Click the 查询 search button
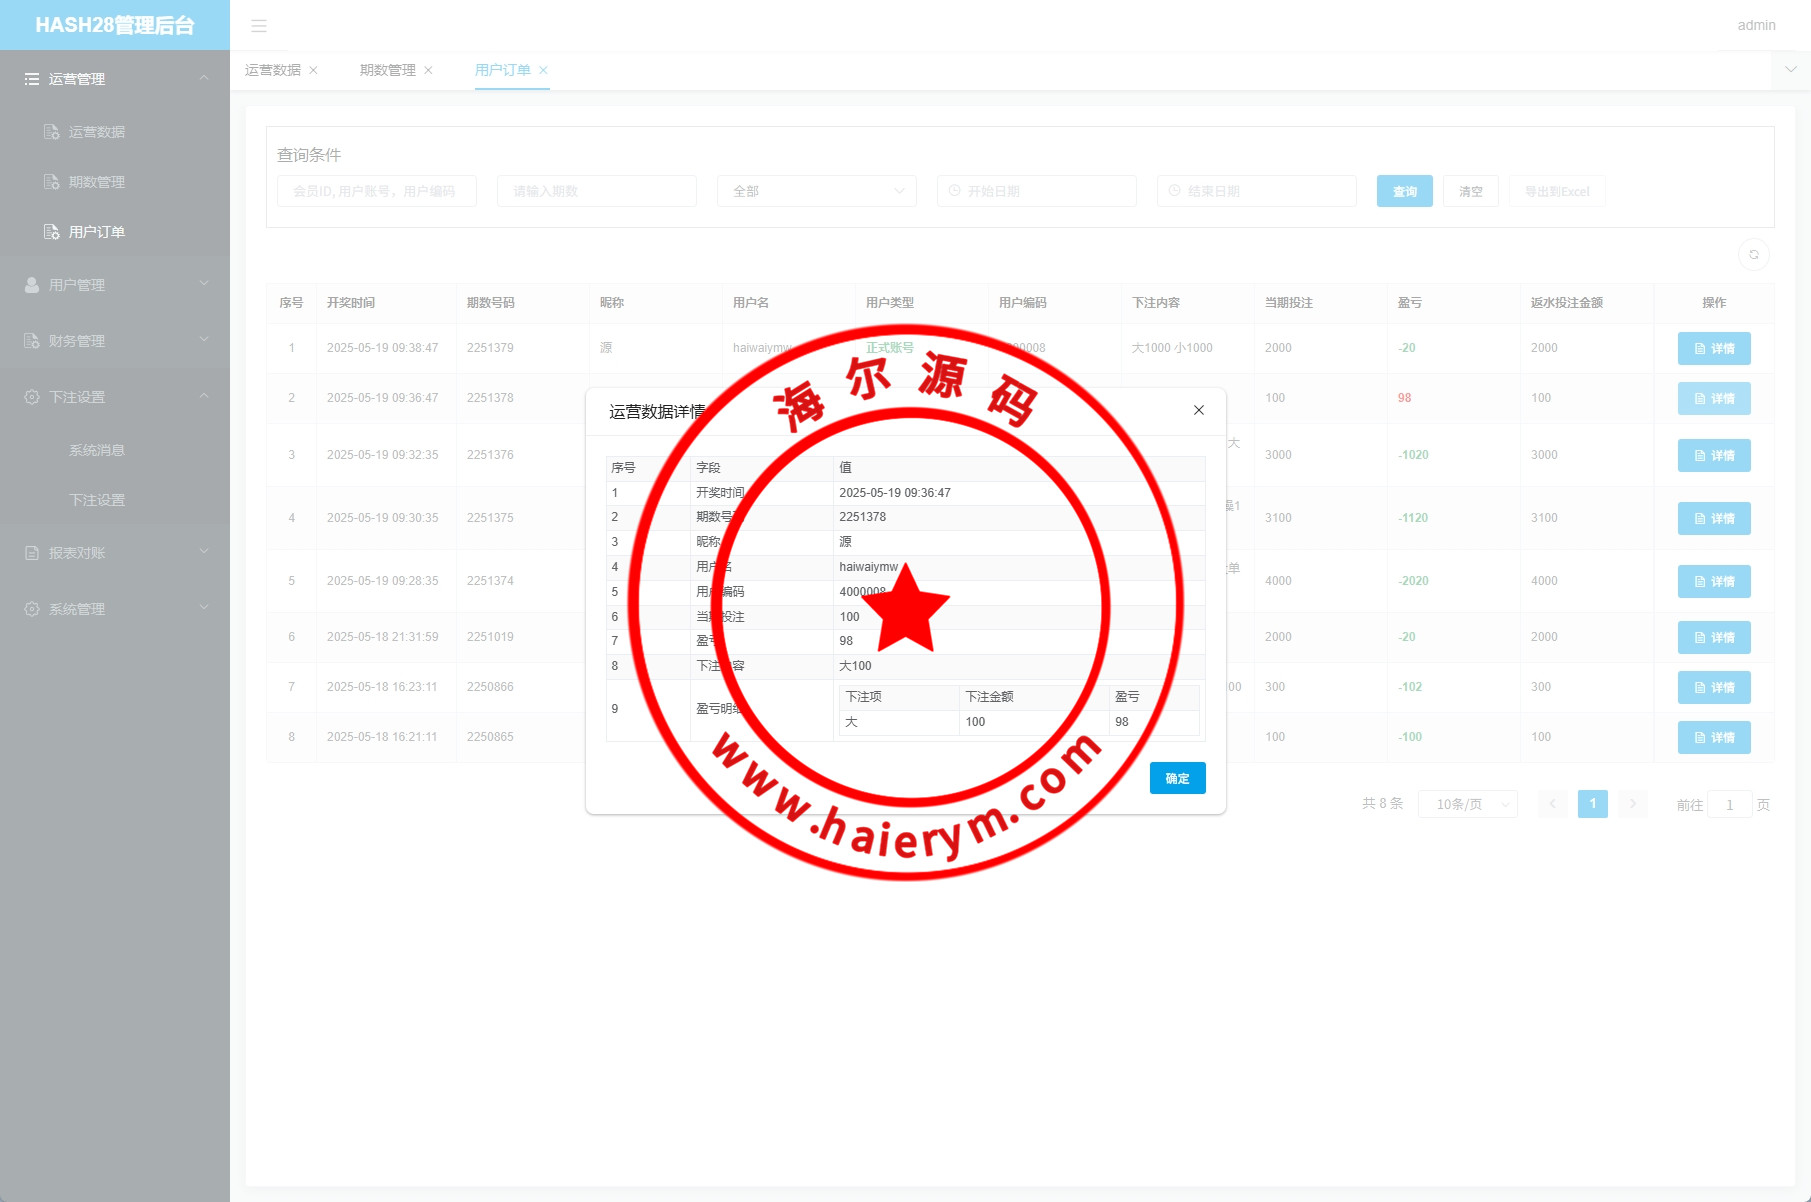The height and width of the screenshot is (1202, 1811). pos(1404,191)
